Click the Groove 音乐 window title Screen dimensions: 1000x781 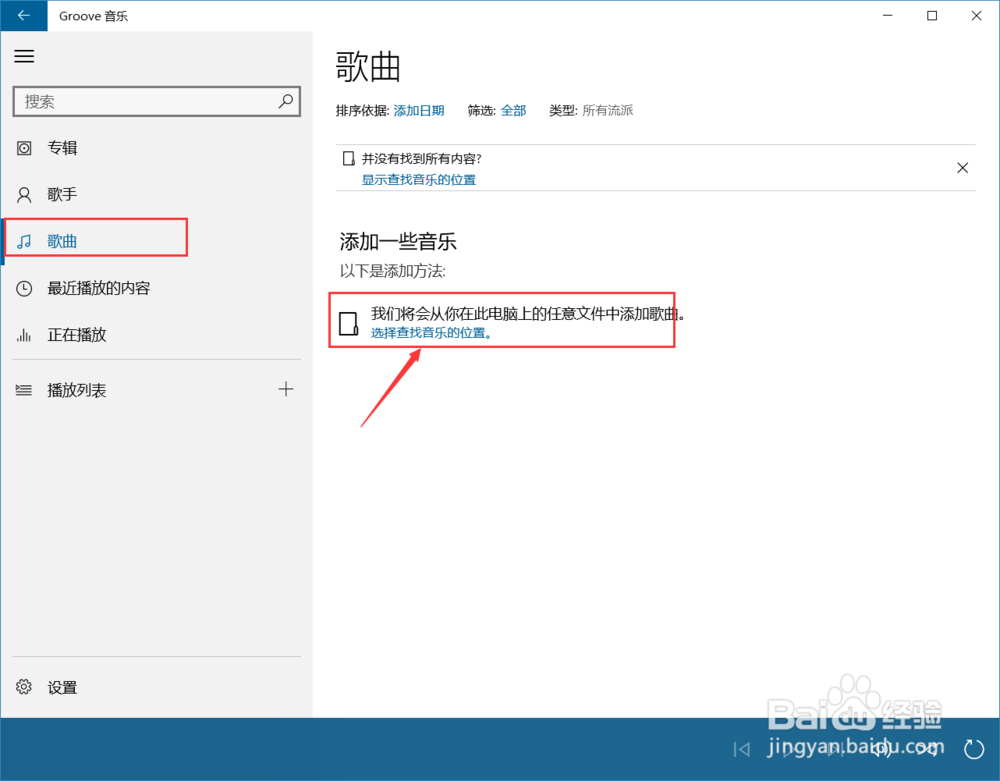point(93,16)
